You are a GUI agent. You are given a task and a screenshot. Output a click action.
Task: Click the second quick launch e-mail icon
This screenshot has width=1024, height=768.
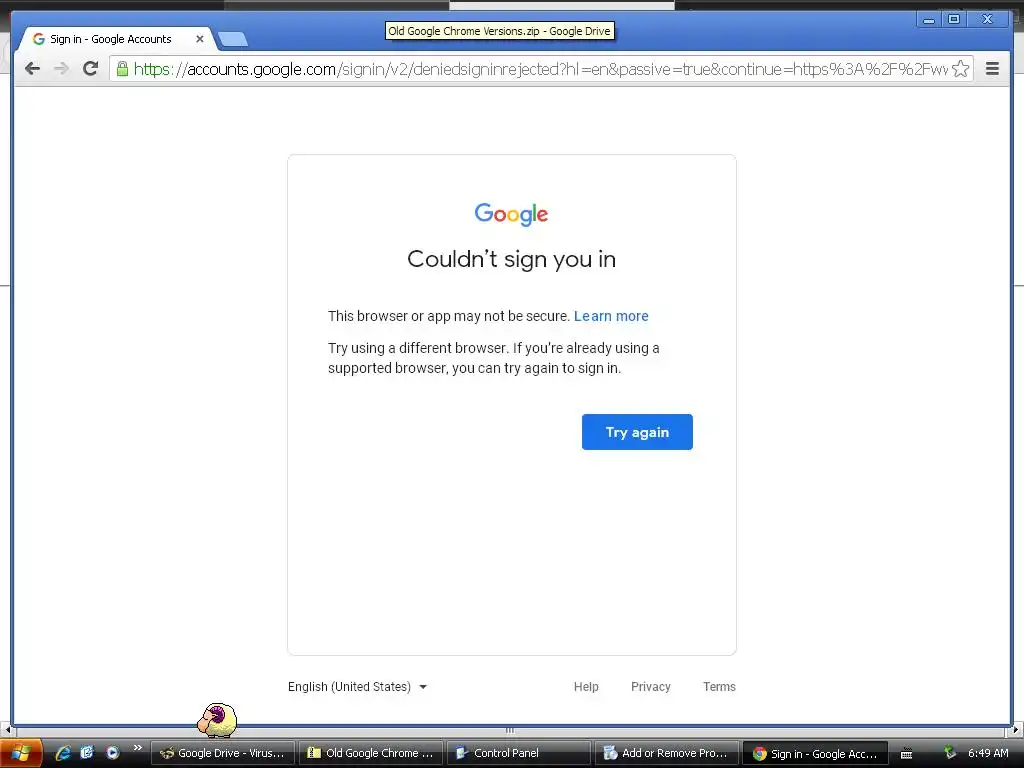click(x=87, y=753)
